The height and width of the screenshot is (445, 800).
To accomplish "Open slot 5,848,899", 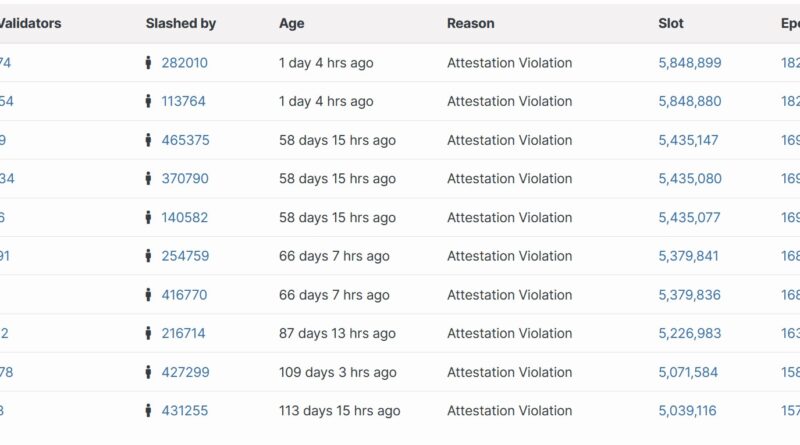I will pyautogui.click(x=689, y=63).
